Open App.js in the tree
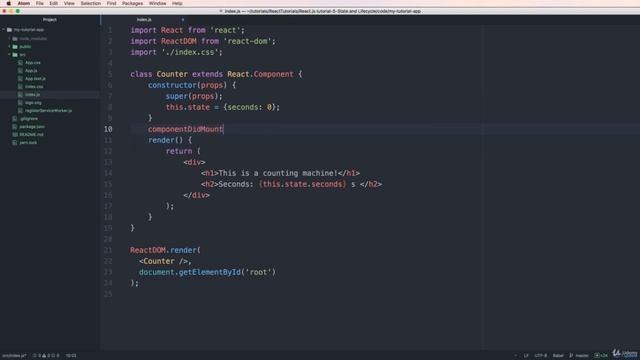 pyautogui.click(x=31, y=71)
